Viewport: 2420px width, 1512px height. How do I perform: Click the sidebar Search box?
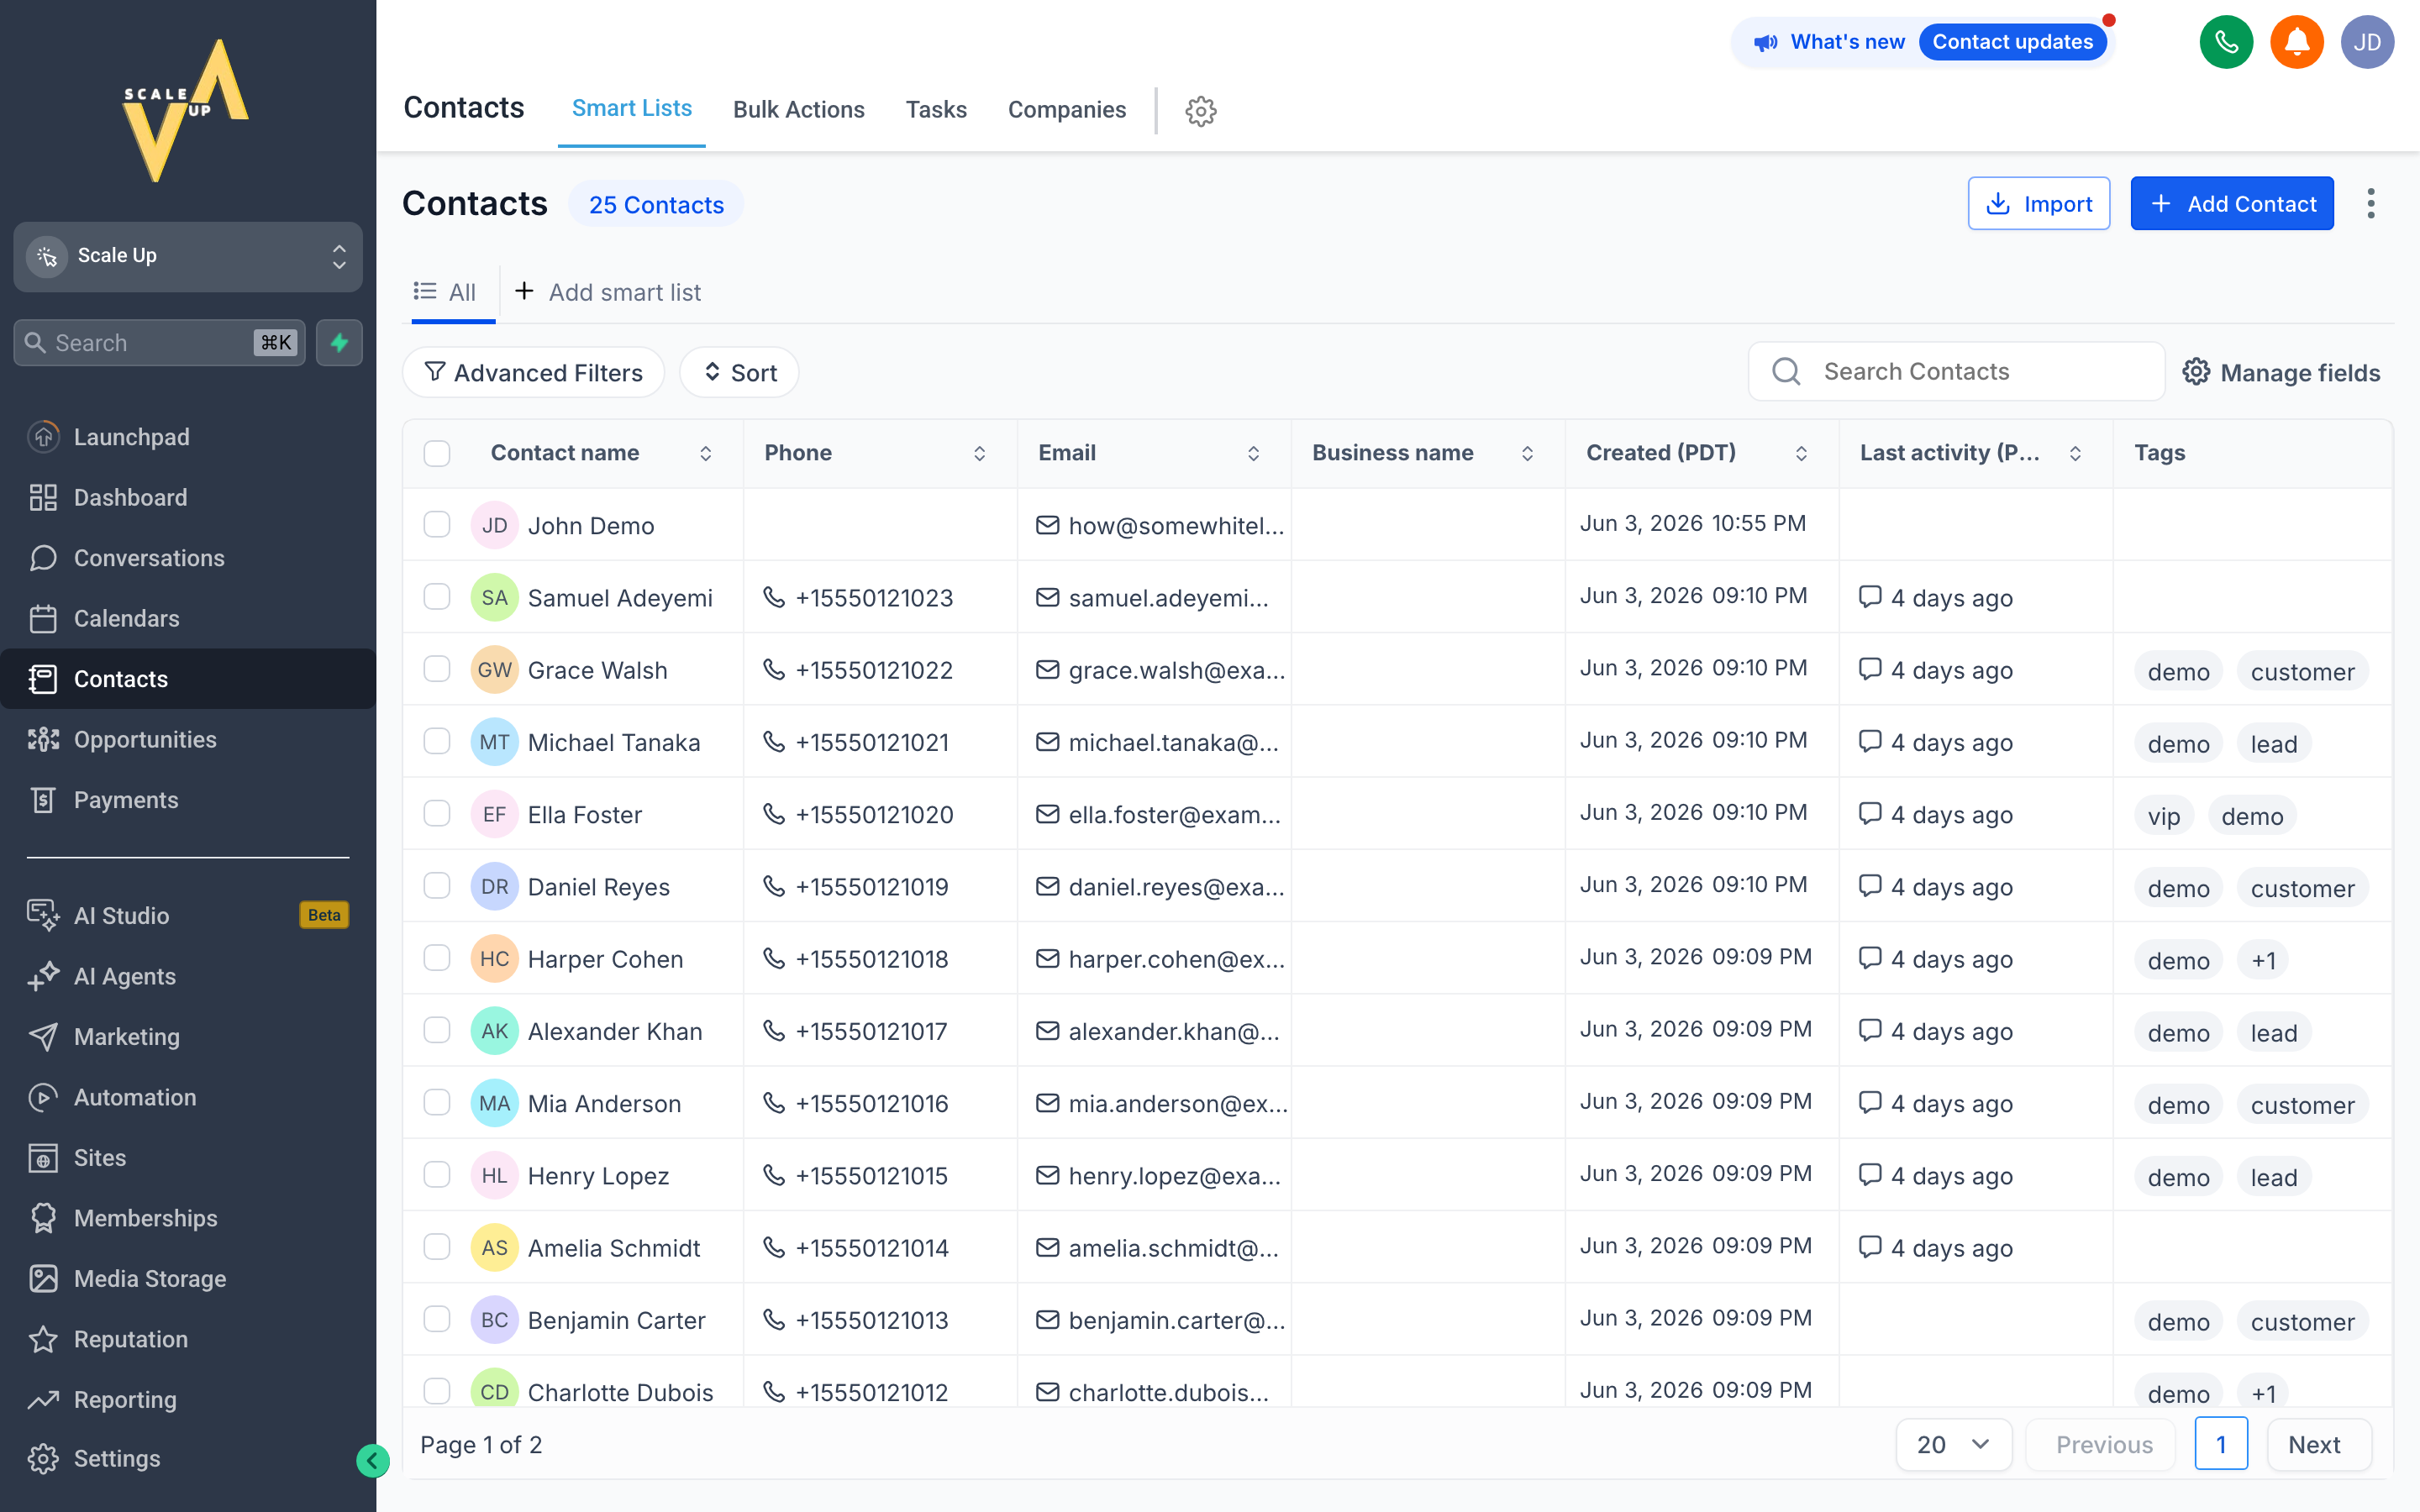click(x=159, y=343)
